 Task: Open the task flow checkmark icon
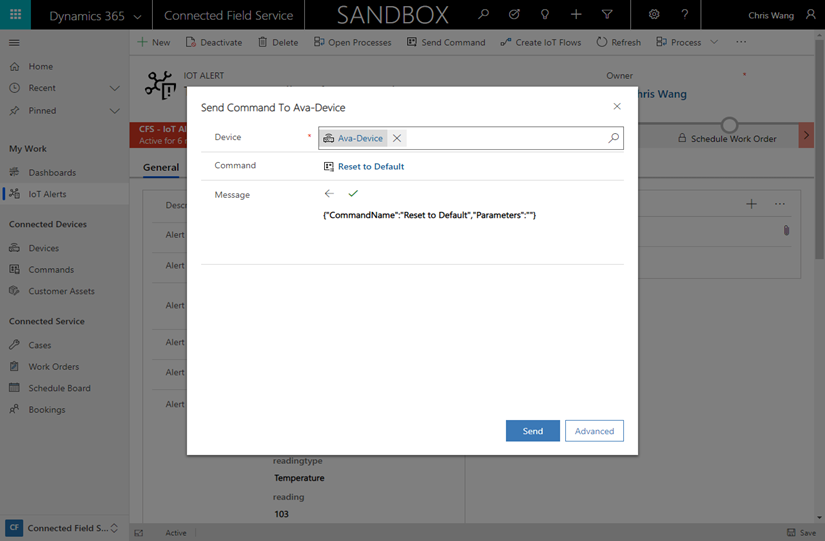coord(514,15)
